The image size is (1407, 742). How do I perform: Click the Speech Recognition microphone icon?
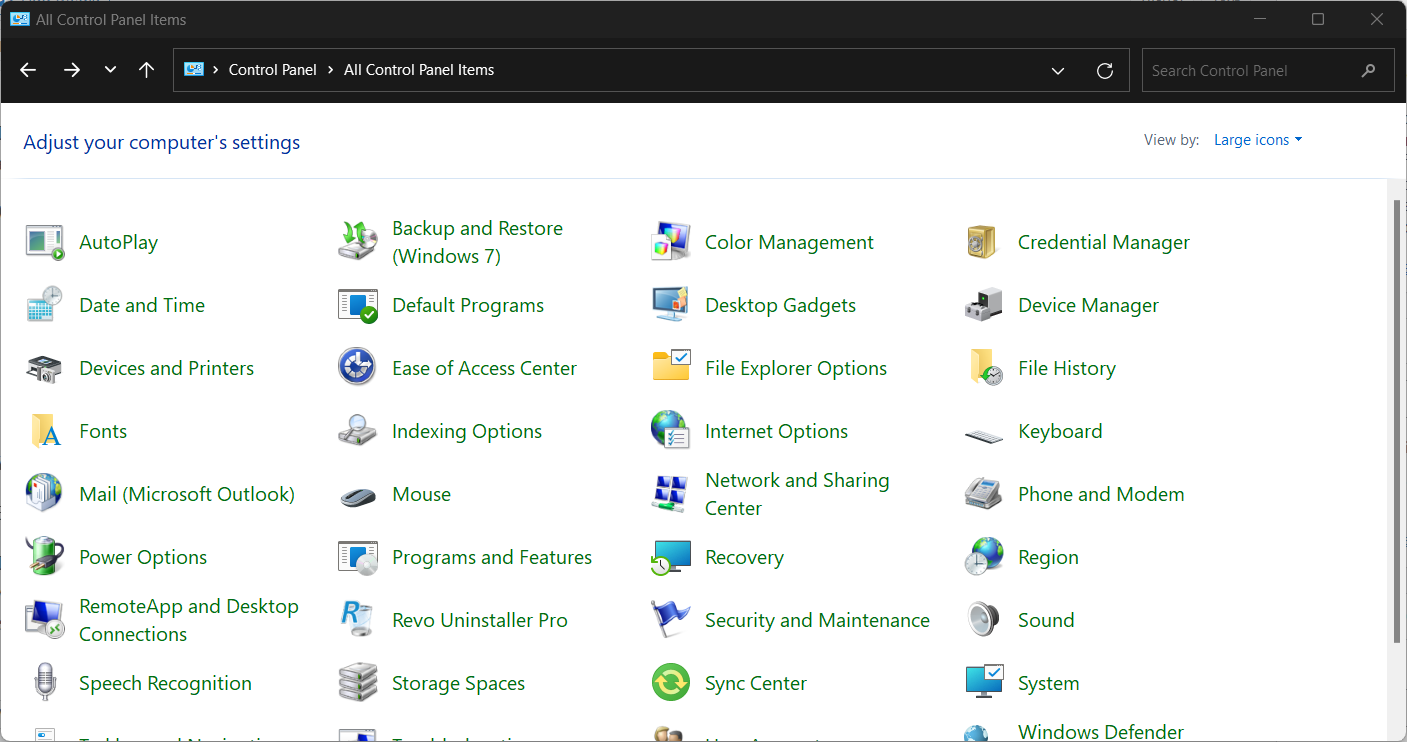45,683
